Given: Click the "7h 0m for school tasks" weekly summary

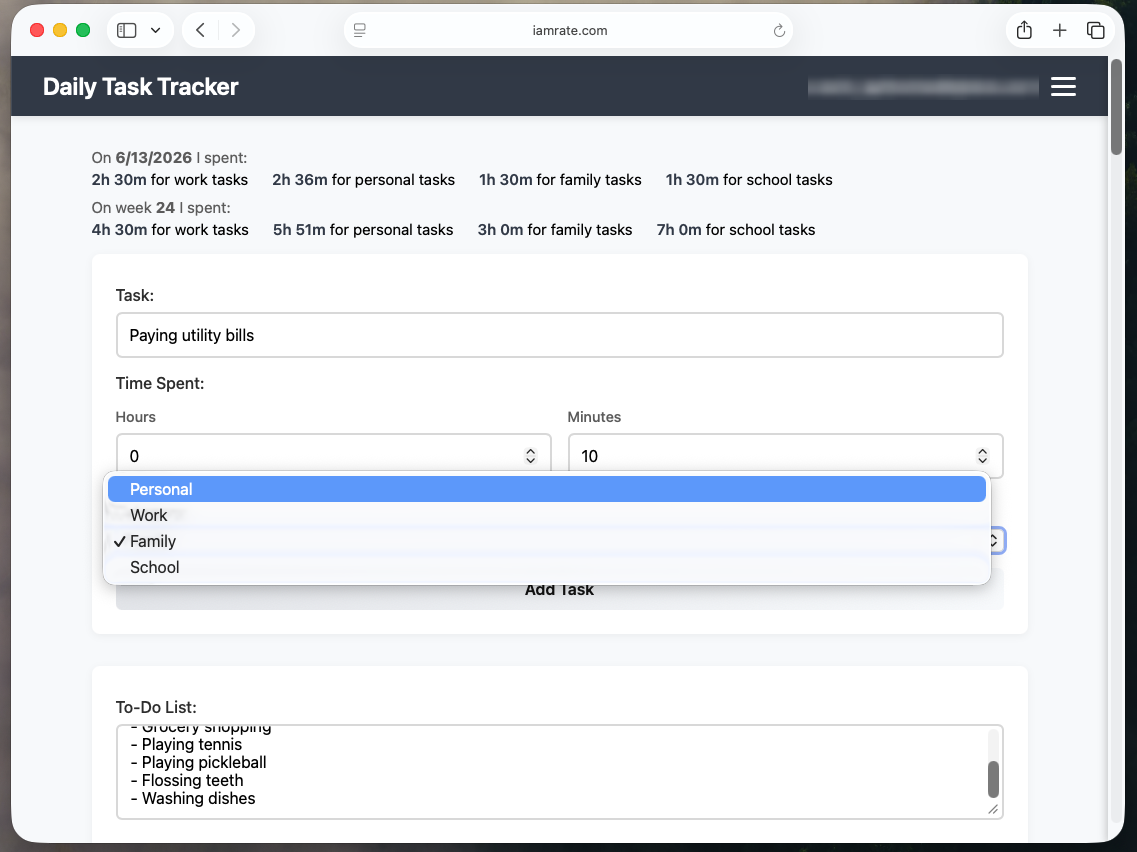Looking at the screenshot, I should point(736,230).
